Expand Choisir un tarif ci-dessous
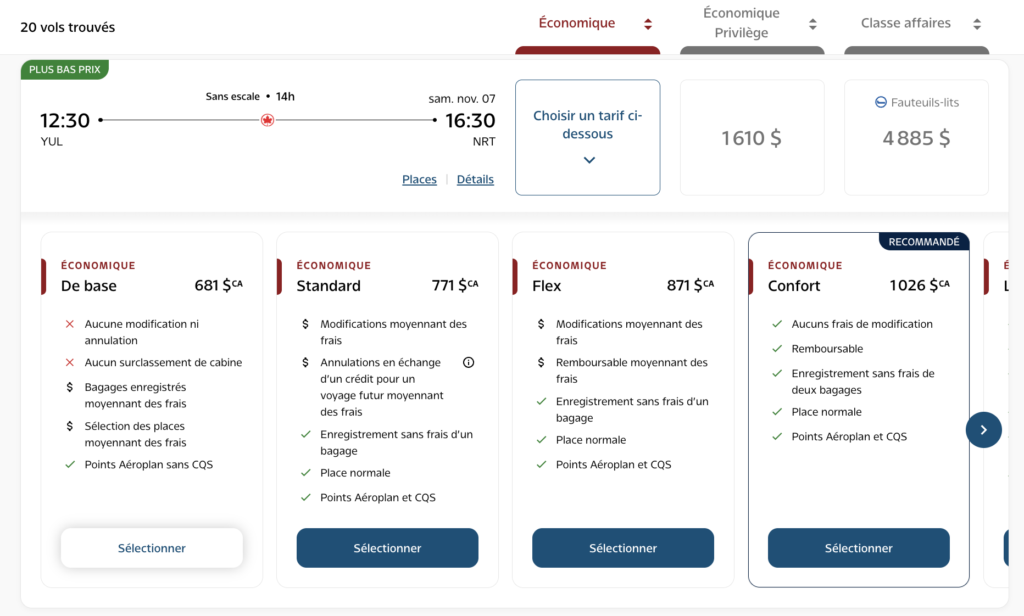The height and width of the screenshot is (616, 1024). coord(587,136)
